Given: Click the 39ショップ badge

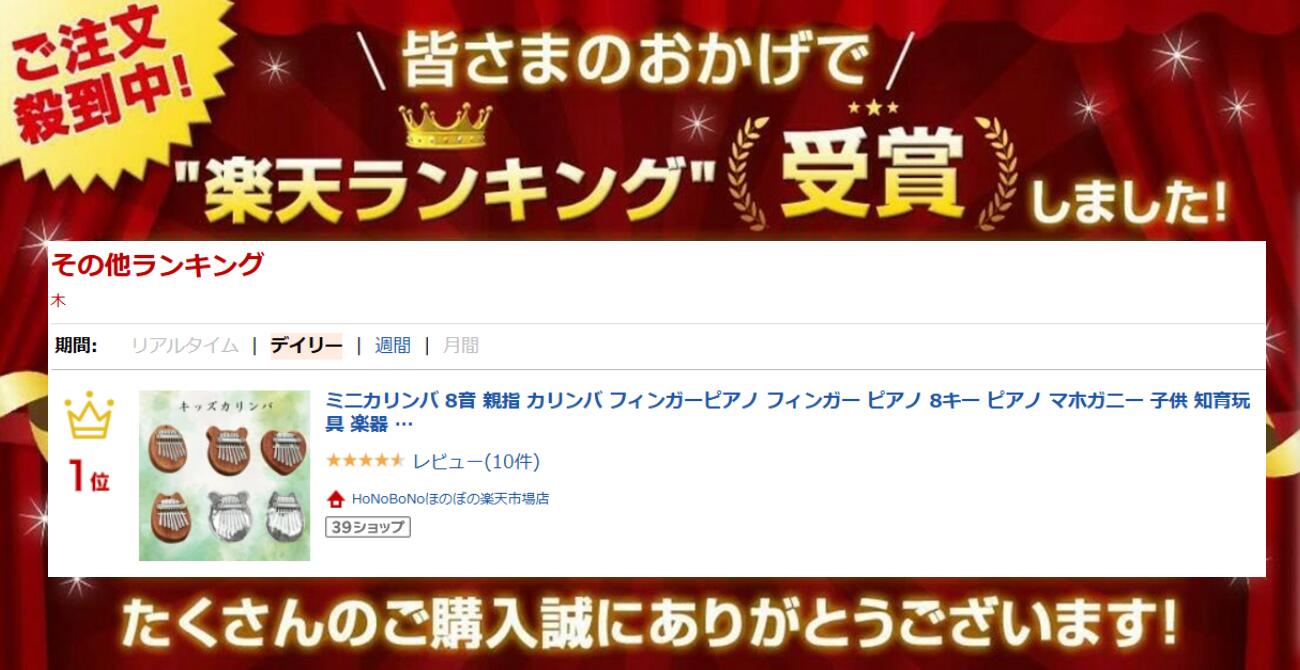Looking at the screenshot, I should coord(368,527).
